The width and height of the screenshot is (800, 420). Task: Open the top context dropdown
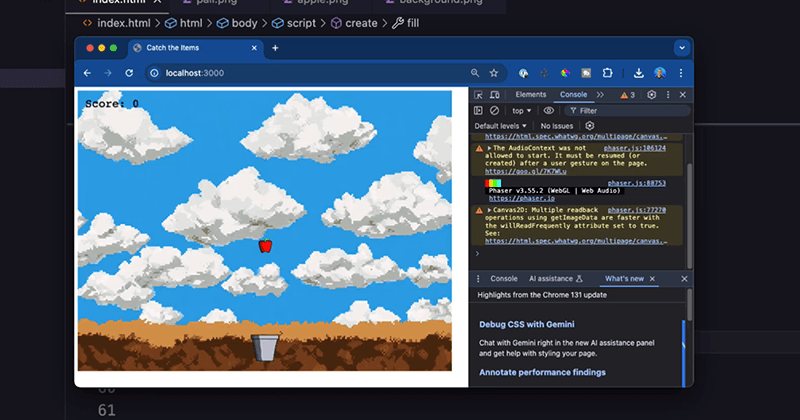521,111
